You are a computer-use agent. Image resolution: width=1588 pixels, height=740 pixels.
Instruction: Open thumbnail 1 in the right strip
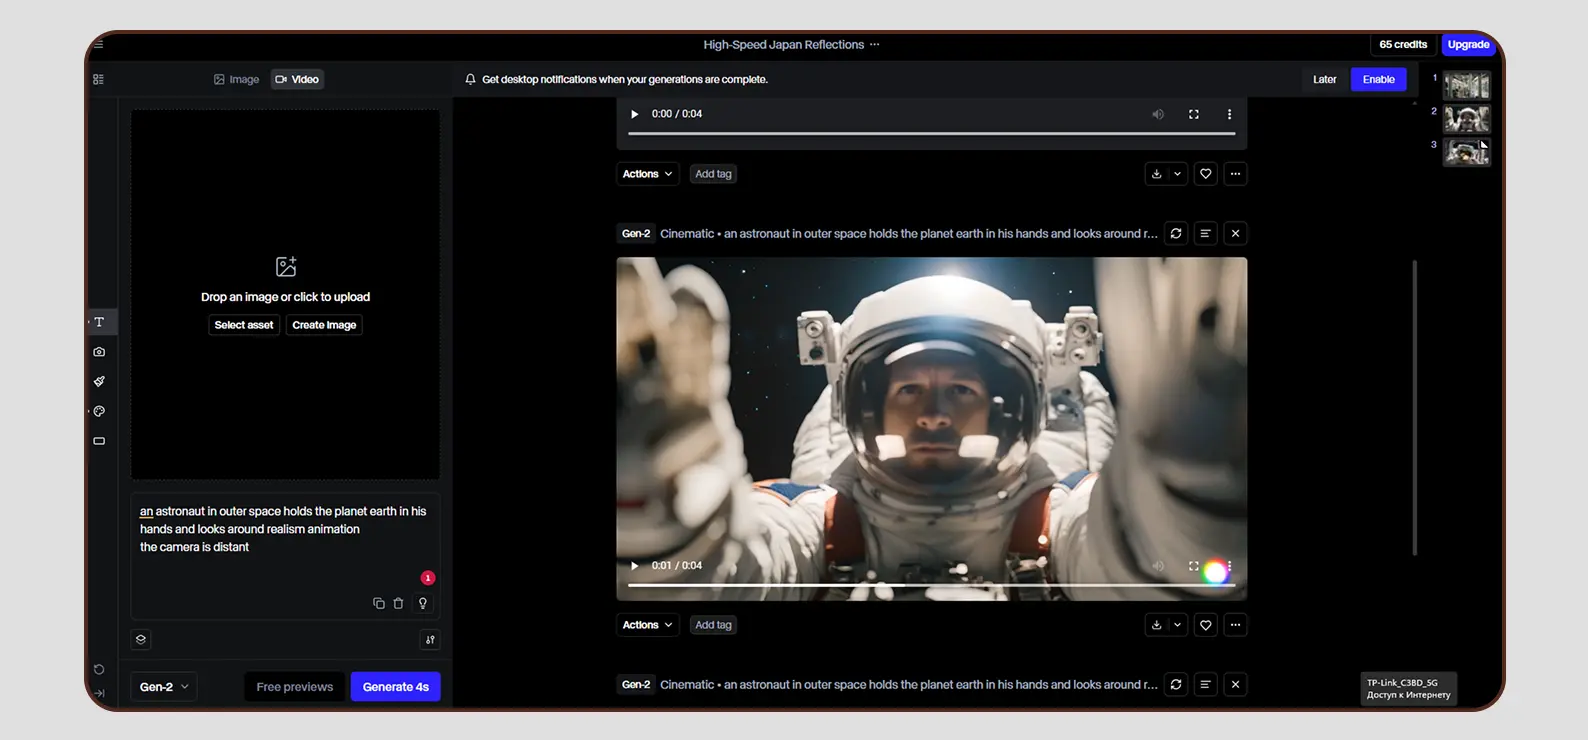click(x=1467, y=86)
